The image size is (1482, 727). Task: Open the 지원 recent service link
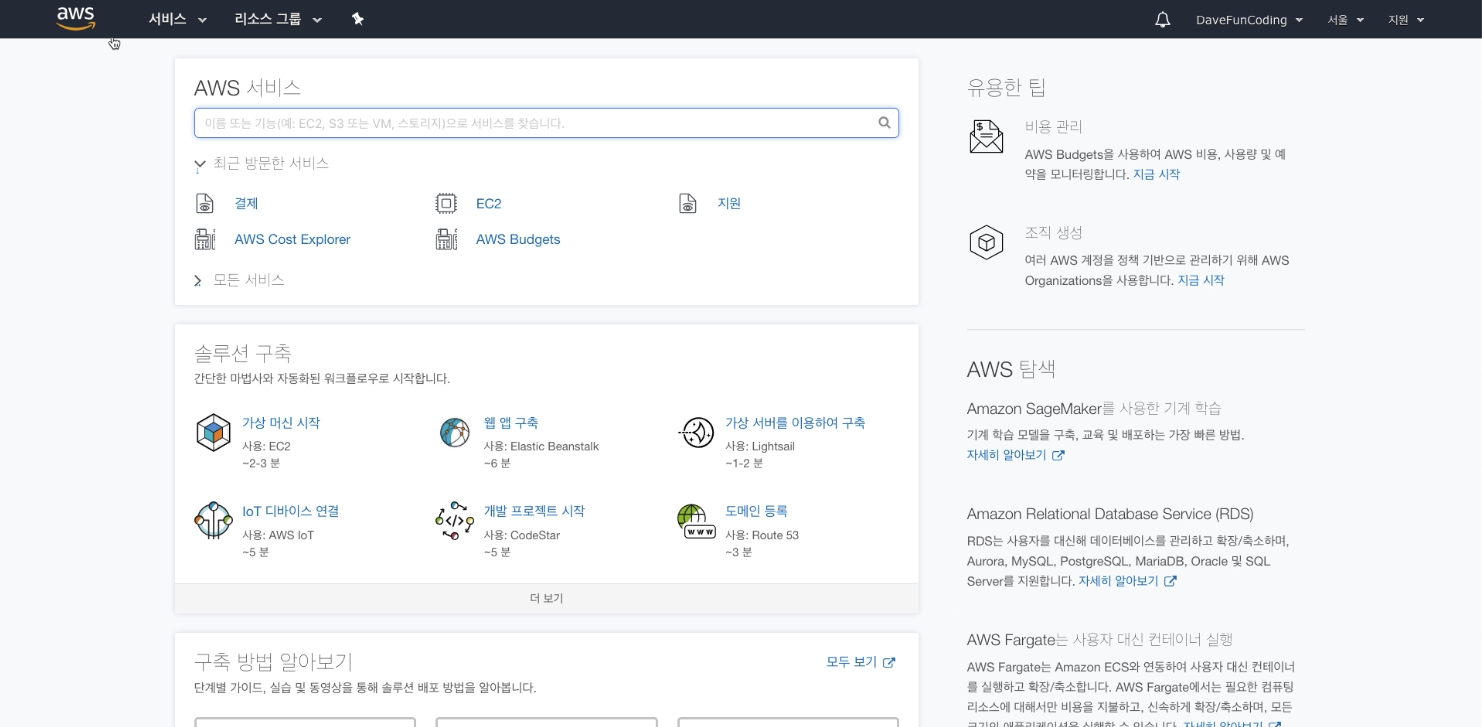729,203
